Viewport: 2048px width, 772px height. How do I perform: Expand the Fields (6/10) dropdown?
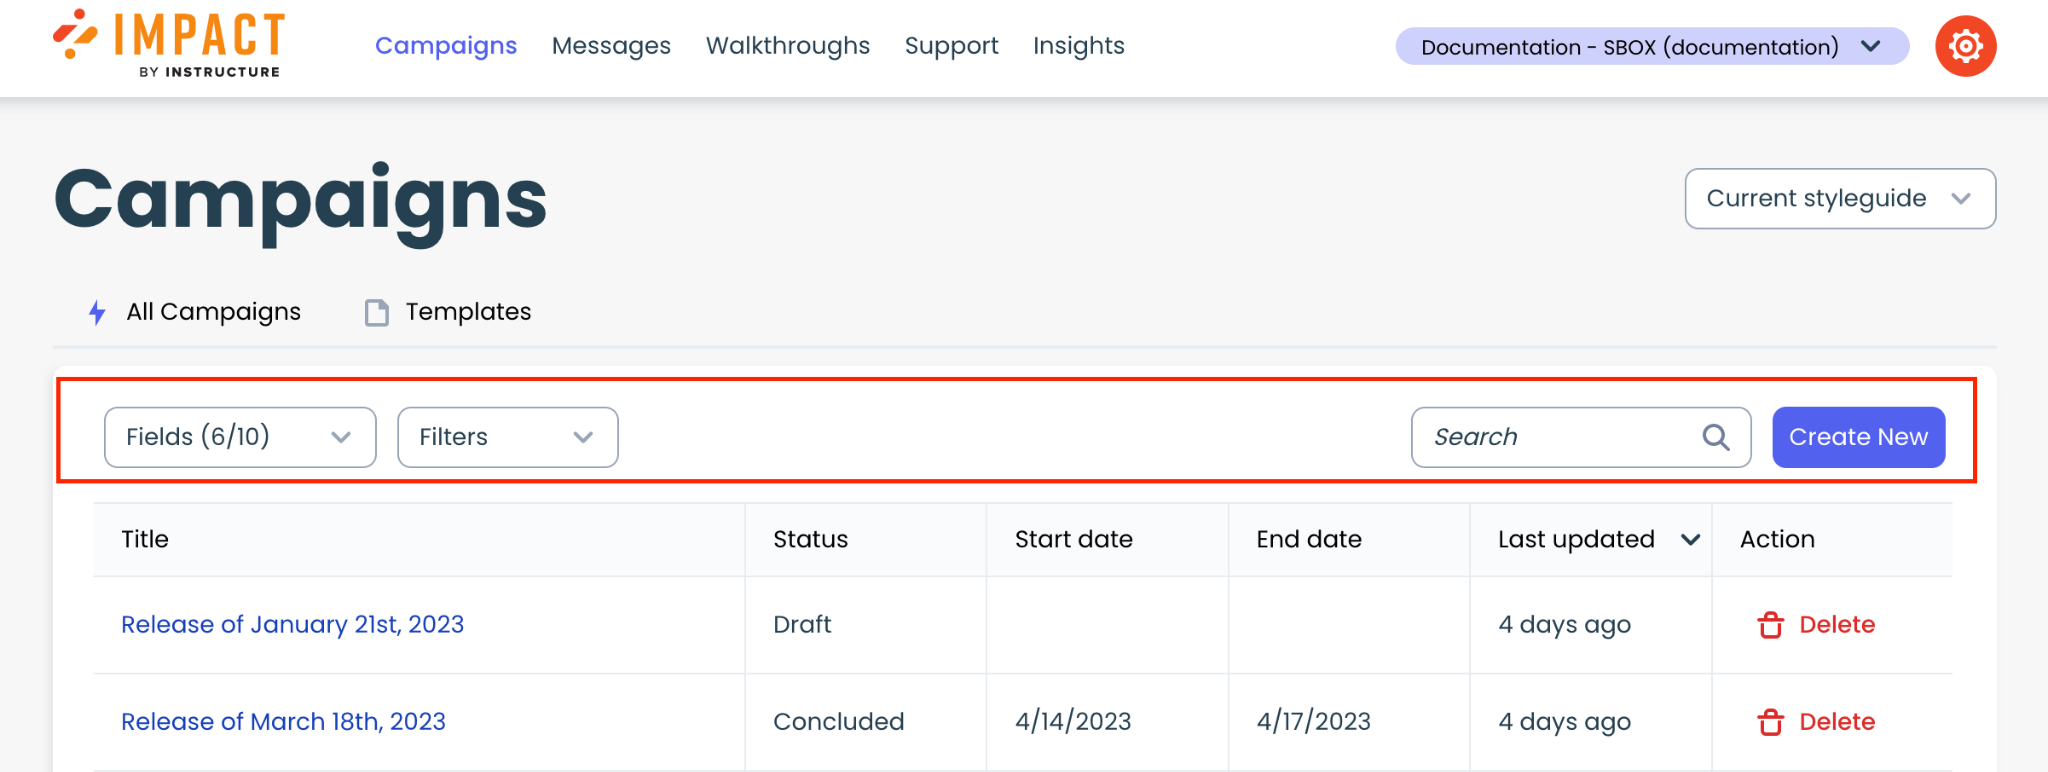click(x=240, y=437)
